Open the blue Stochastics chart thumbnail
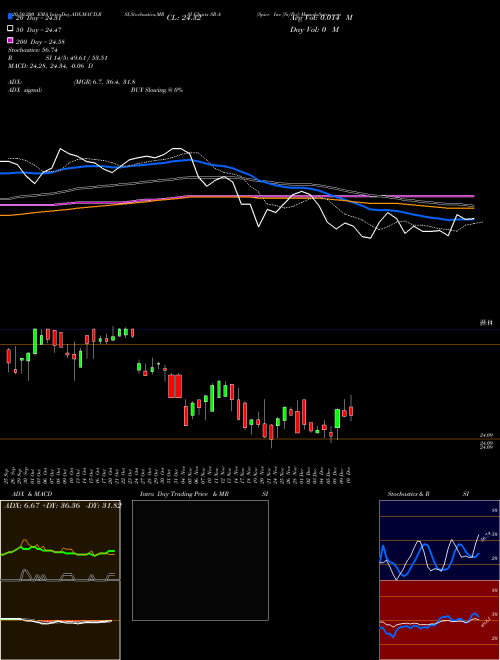This screenshot has height=660, width=500. (x=439, y=540)
